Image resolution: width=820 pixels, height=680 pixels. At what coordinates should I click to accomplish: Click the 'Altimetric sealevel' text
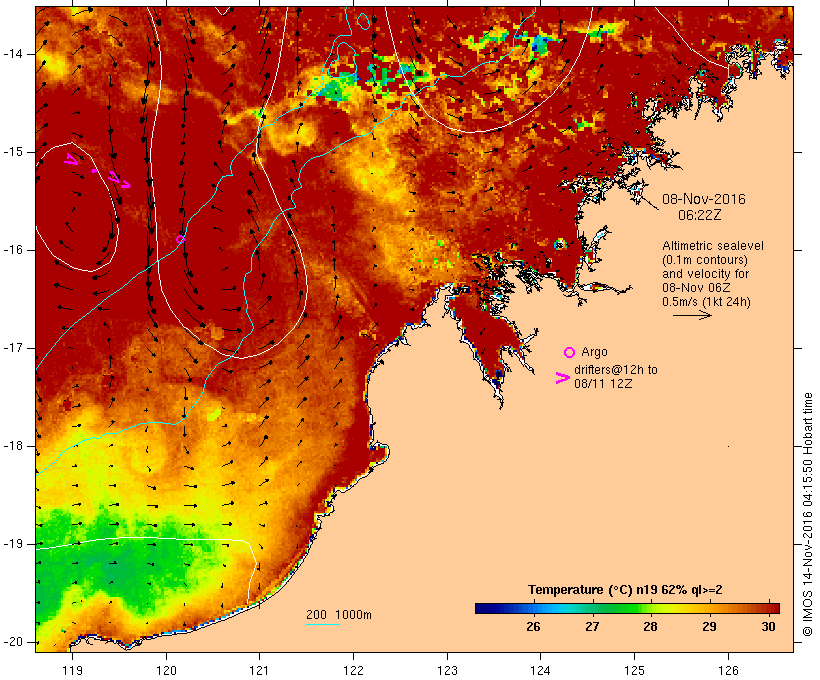coord(712,246)
